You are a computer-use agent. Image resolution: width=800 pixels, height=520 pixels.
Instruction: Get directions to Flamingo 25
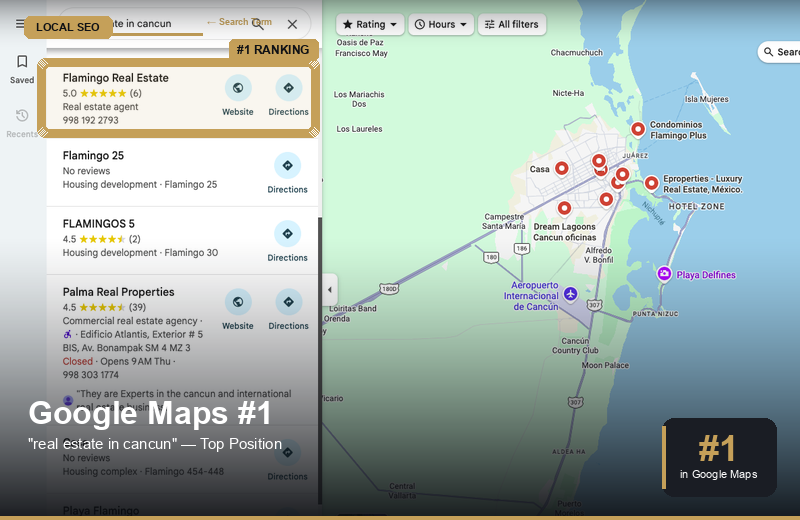pos(288,166)
